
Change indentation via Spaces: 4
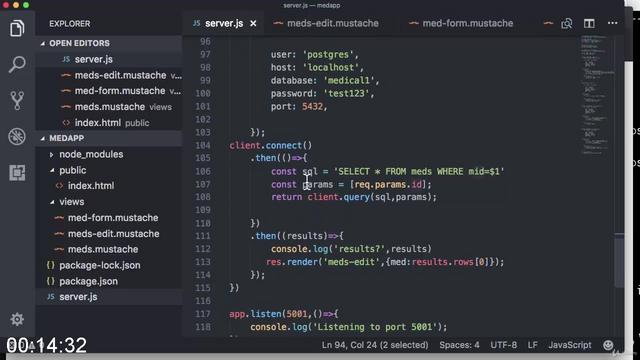click(x=459, y=345)
